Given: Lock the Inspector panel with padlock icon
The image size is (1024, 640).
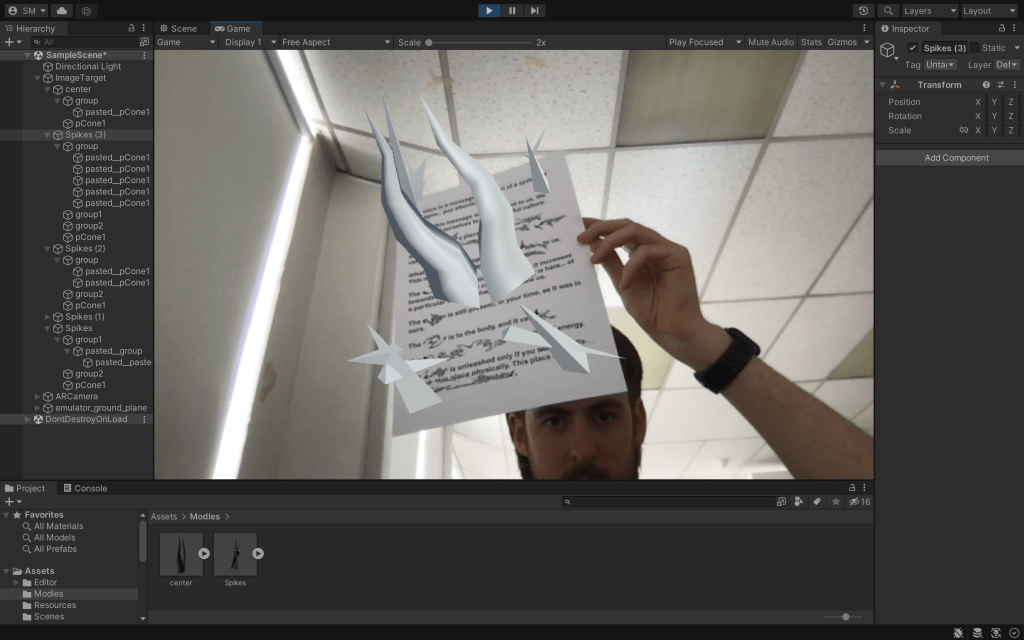Looking at the screenshot, I should click(1001, 28).
